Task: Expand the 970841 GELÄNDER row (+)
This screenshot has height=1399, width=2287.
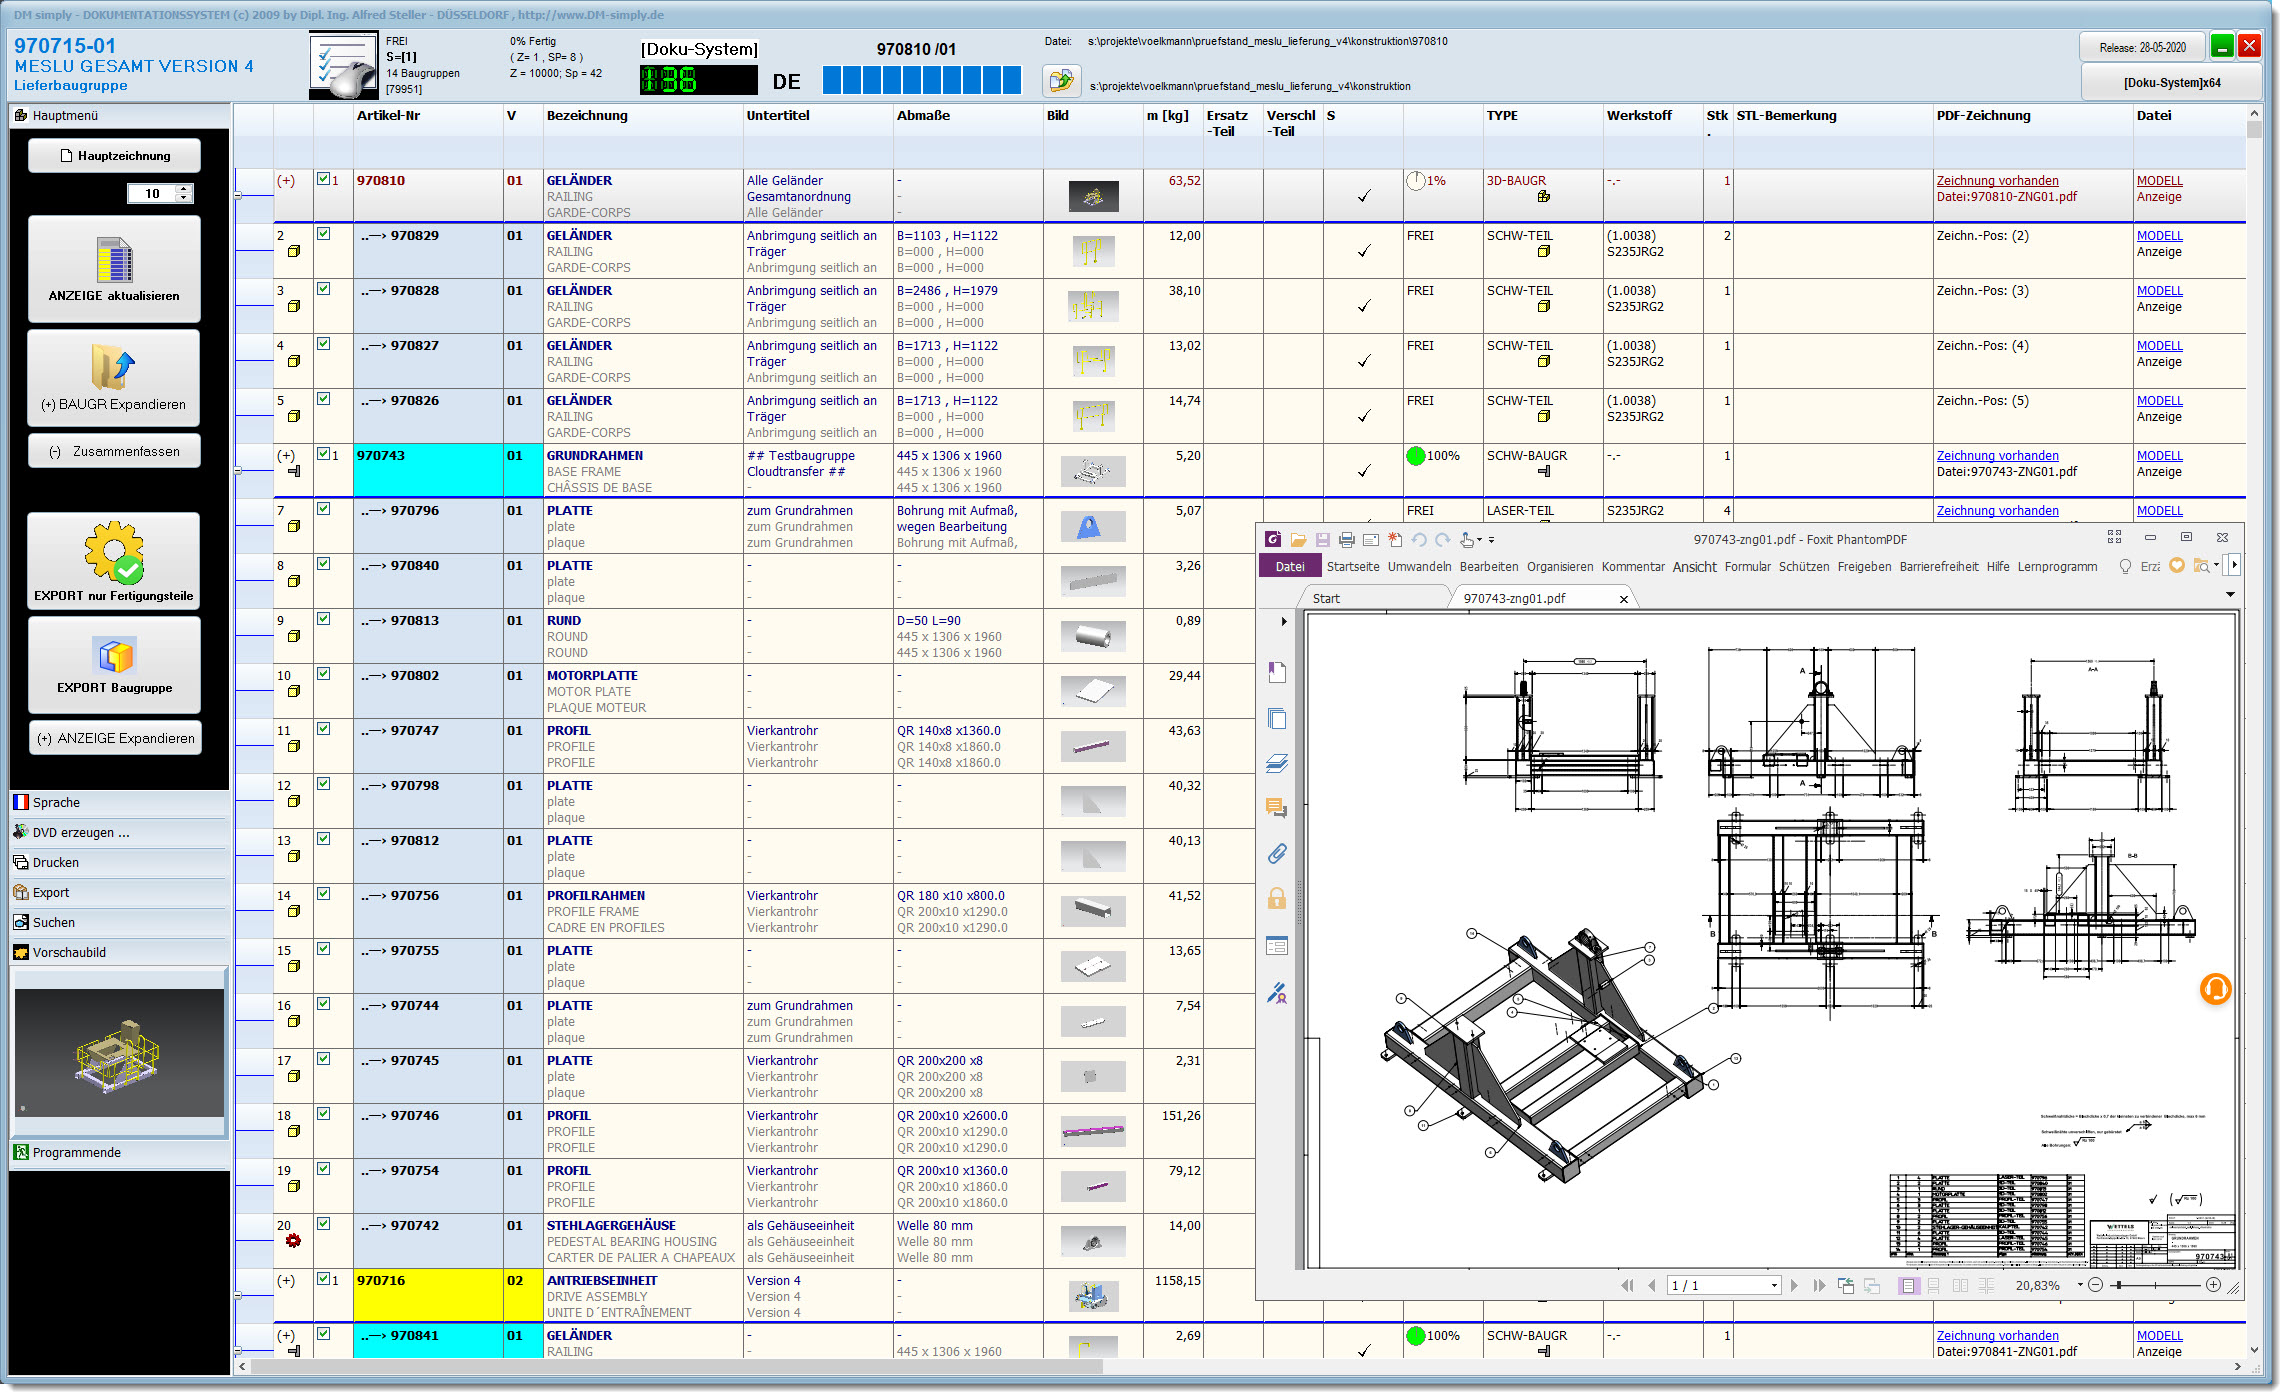Action: pyautogui.click(x=286, y=1336)
